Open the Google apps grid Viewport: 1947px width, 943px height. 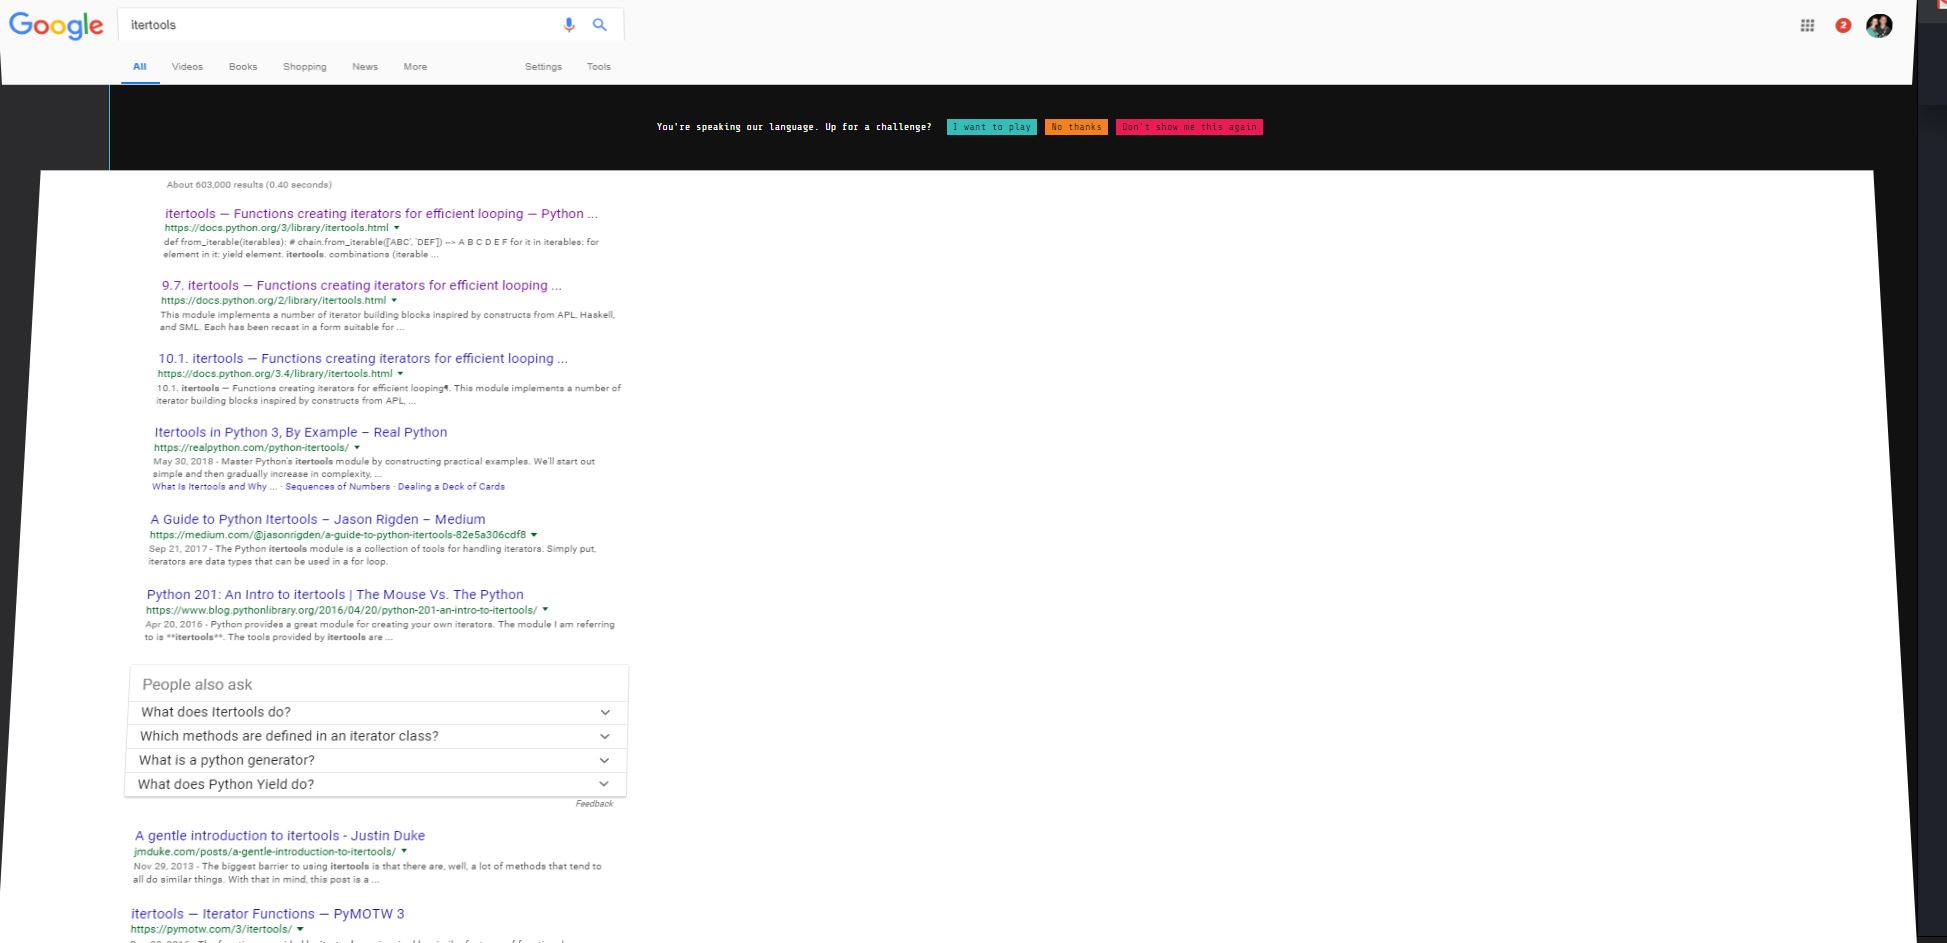1807,26
